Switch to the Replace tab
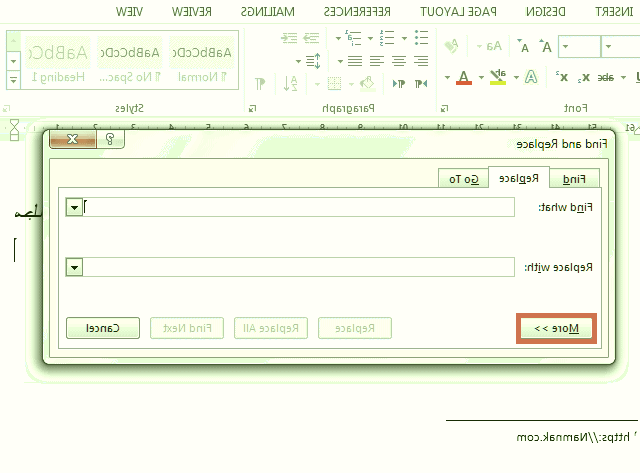The width and height of the screenshot is (640, 473). point(519,178)
